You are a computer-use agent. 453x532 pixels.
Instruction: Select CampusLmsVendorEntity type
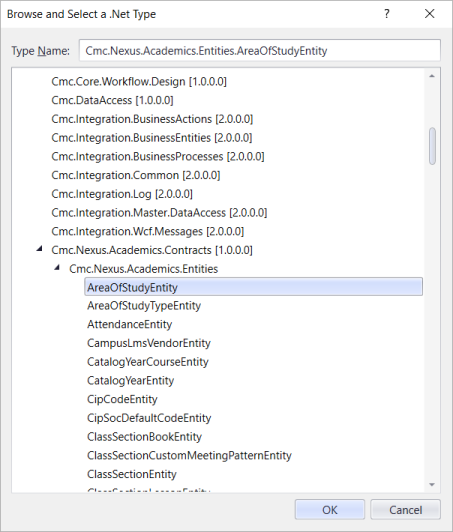[149, 343]
